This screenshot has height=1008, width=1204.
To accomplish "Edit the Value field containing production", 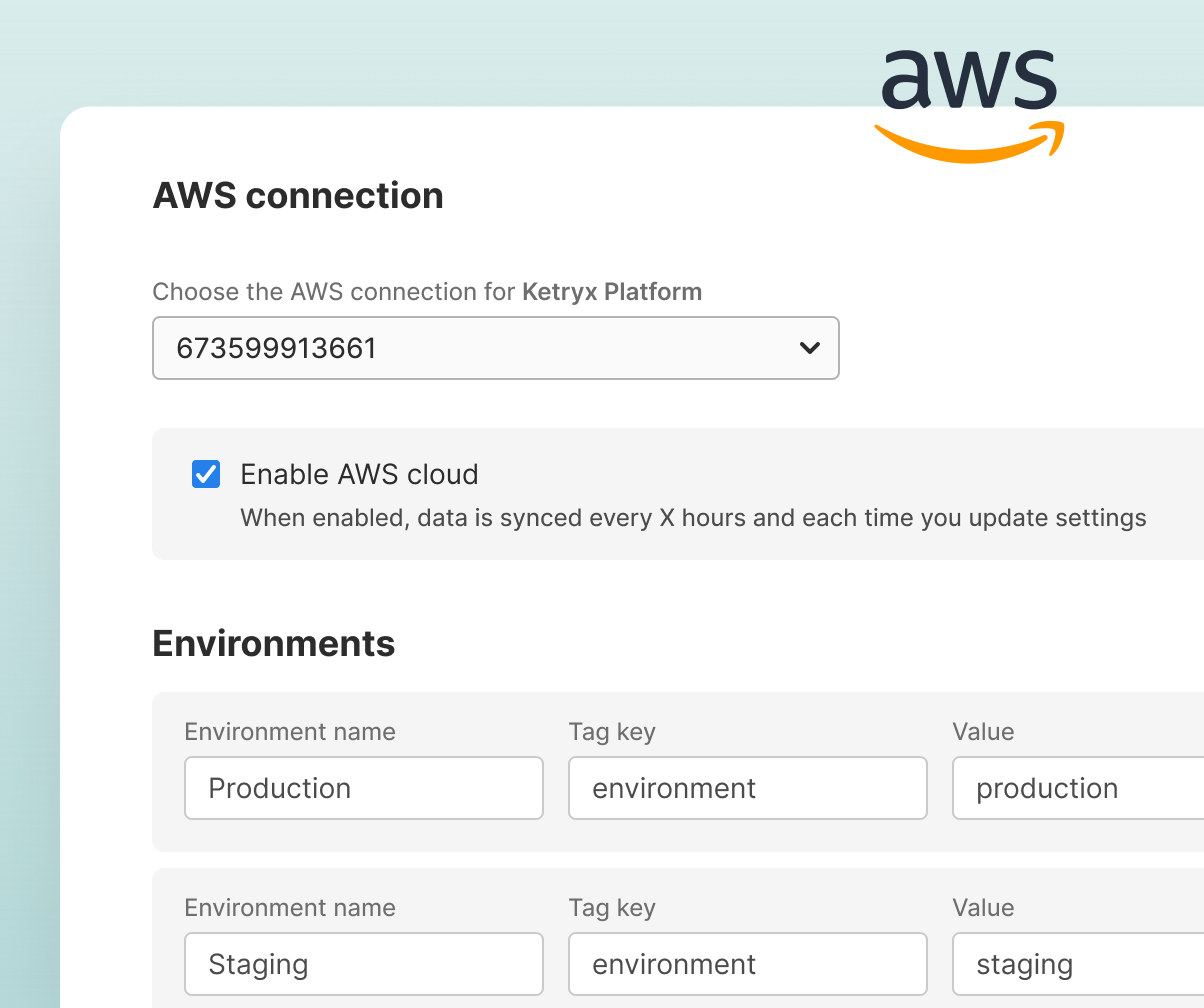I will click(x=1078, y=788).
